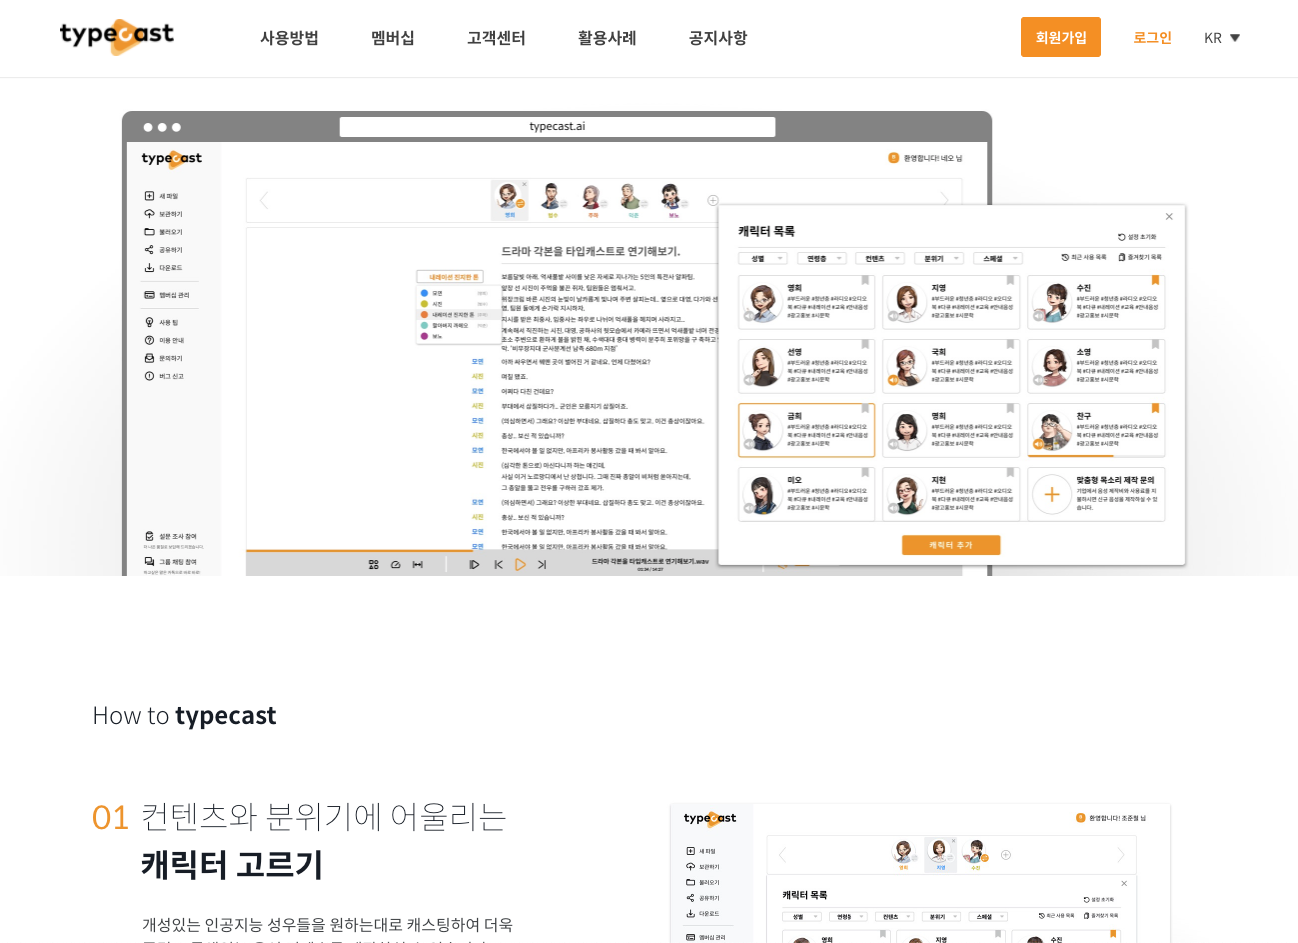Open the 스페셜 filter dropdown in the hero character list
The width and height of the screenshot is (1298, 943).
pos(998,259)
